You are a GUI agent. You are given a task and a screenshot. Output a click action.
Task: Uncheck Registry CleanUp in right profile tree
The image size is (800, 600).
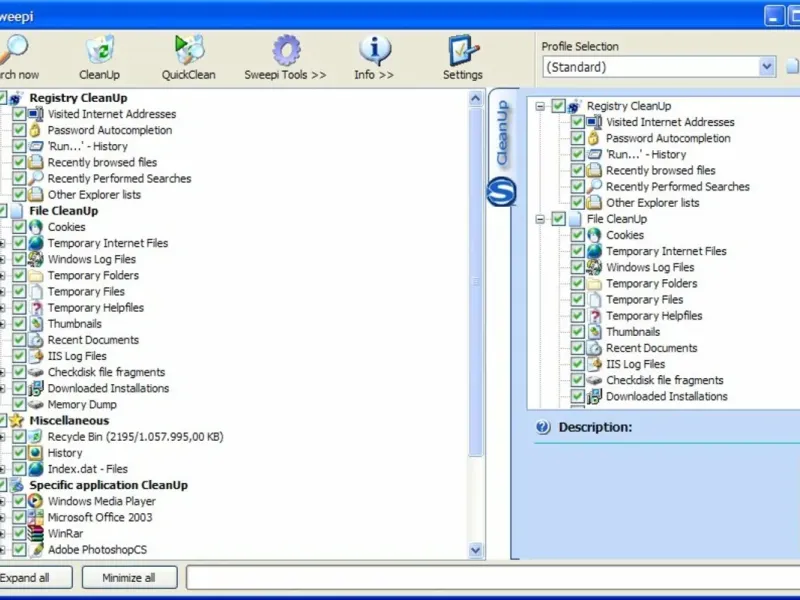pos(558,106)
